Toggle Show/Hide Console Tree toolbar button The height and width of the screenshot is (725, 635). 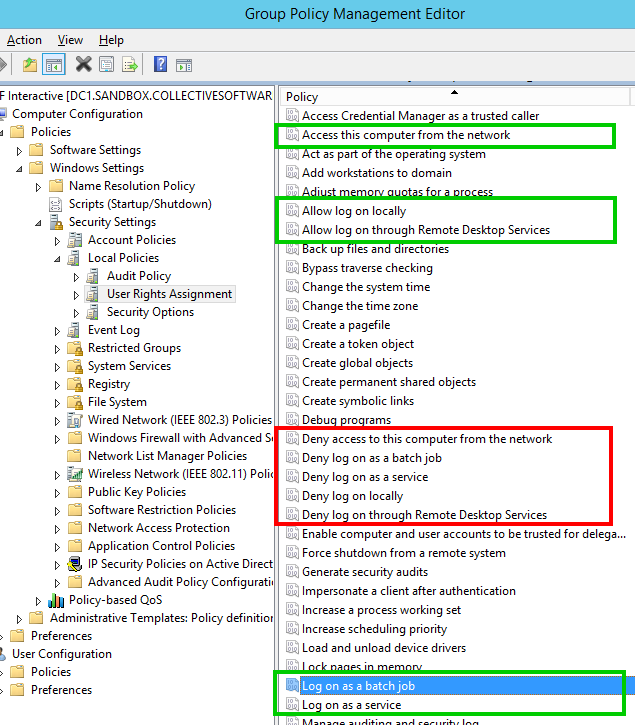click(54, 65)
